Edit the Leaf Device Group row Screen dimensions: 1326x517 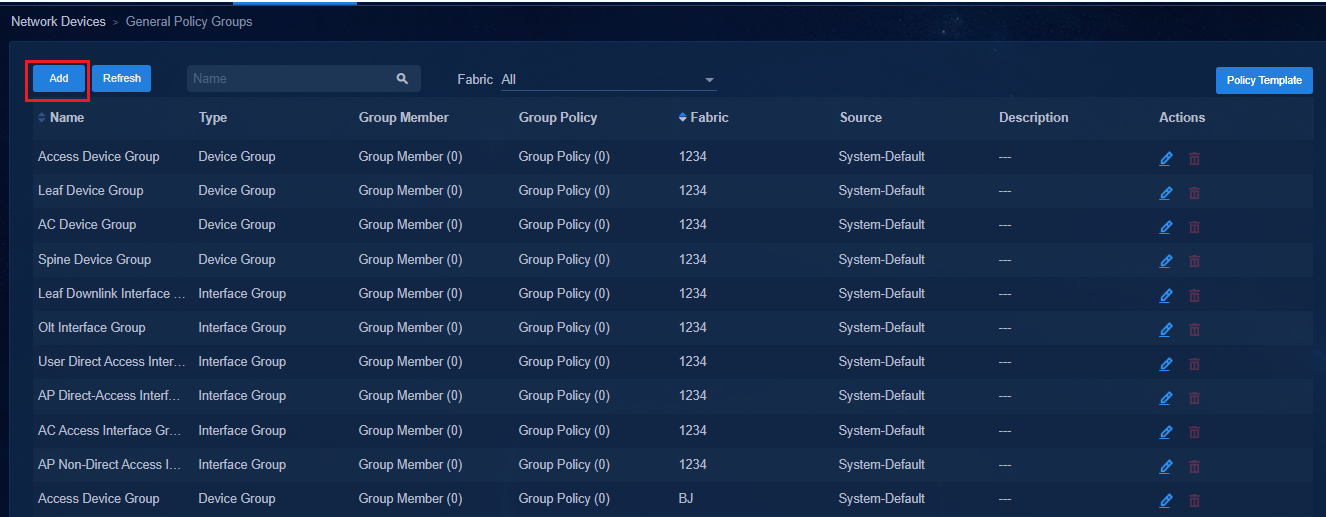tap(1166, 193)
